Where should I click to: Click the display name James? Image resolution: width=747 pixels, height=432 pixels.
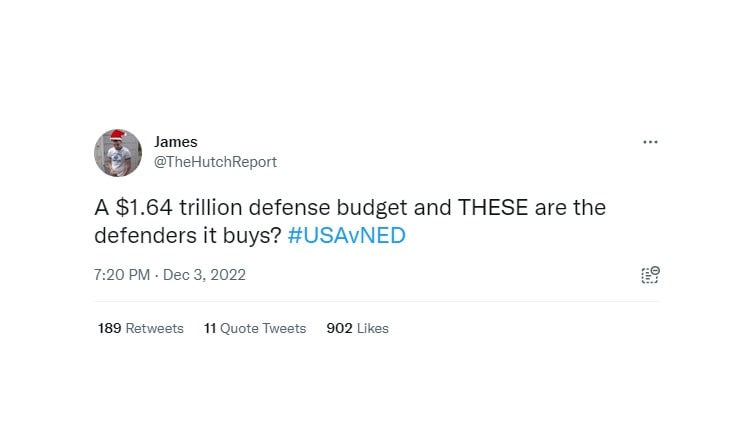(176, 142)
